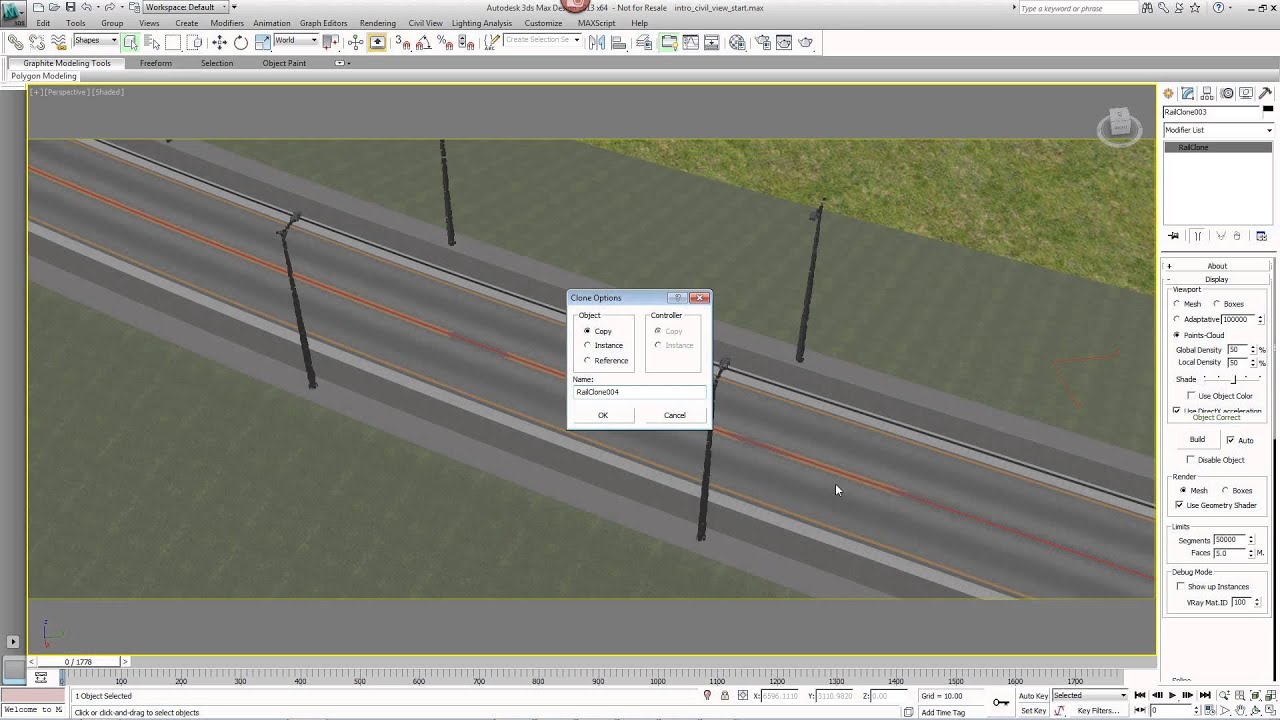Confirm clone with OK button
This screenshot has width=1280, height=720.
tap(603, 415)
